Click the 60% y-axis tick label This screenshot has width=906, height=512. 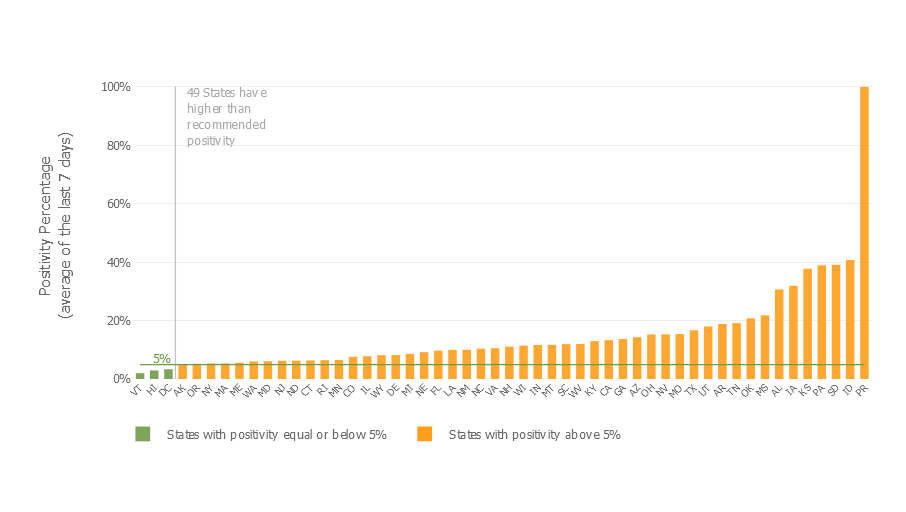[x=118, y=204]
